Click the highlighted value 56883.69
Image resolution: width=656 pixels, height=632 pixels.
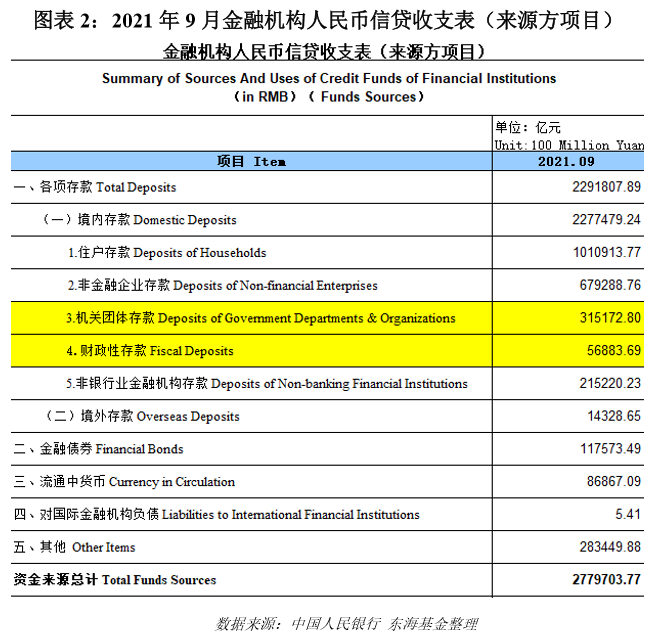click(614, 350)
